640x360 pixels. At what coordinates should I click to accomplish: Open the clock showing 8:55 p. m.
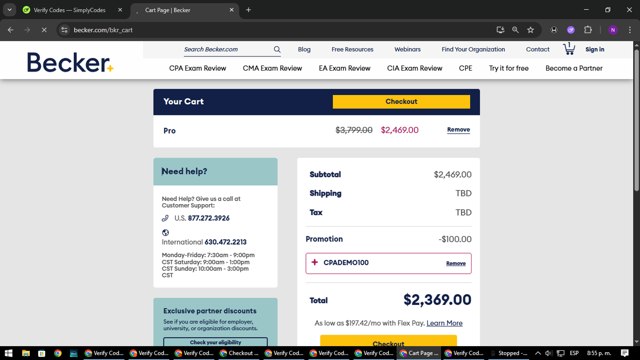tap(599, 353)
